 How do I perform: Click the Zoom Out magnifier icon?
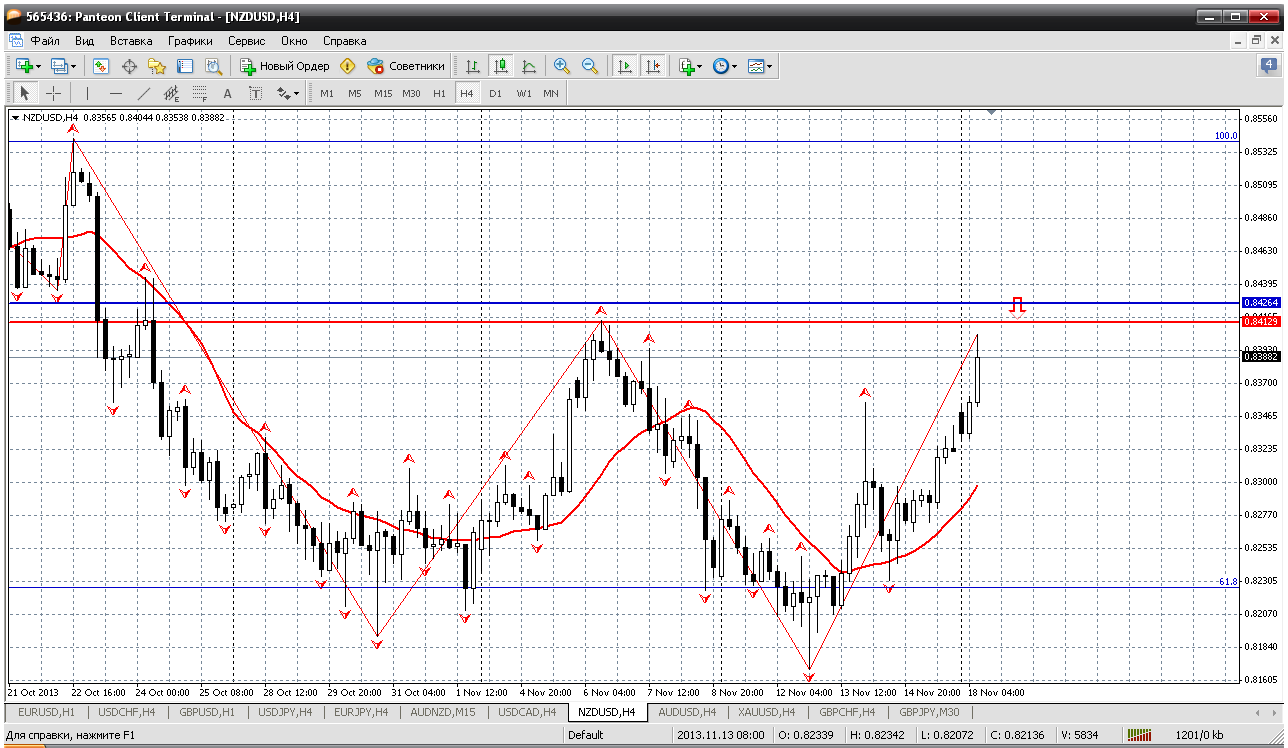click(x=590, y=66)
